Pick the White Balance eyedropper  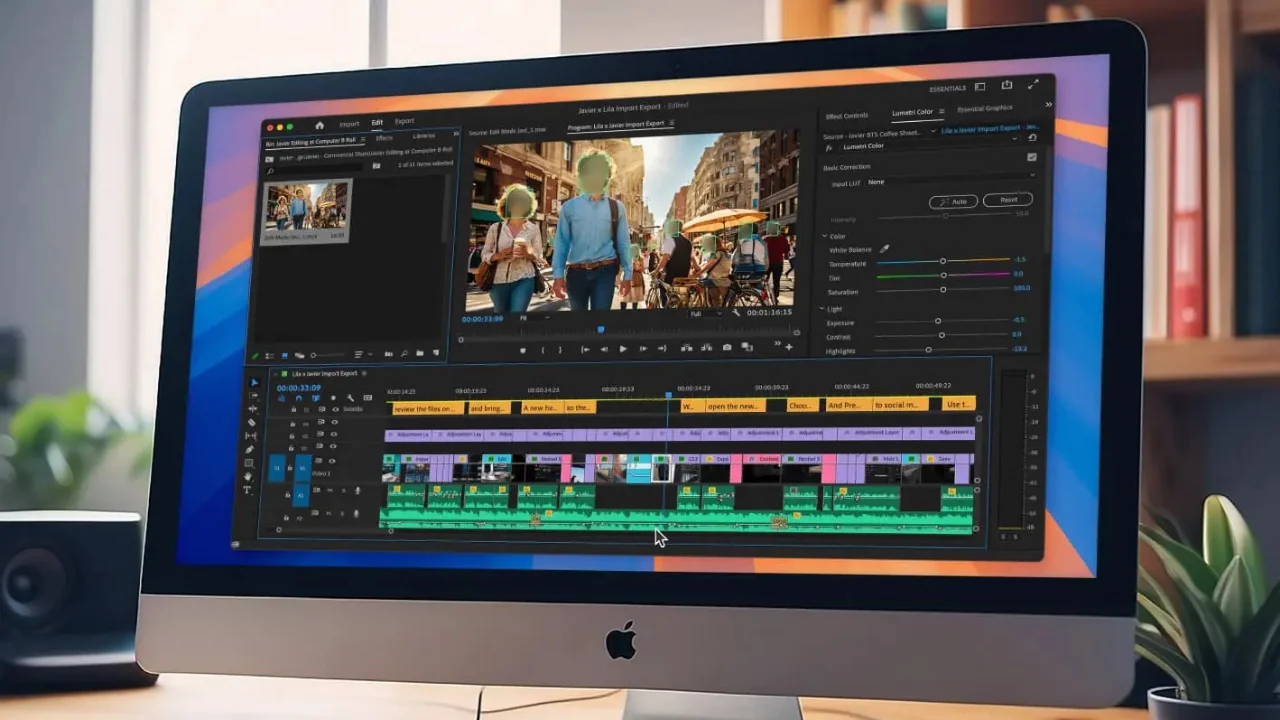(x=884, y=249)
